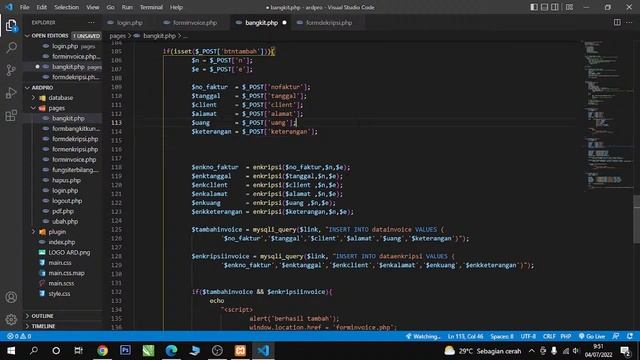The image size is (640, 360).
Task: Split the editor to the right
Action: click(617, 22)
